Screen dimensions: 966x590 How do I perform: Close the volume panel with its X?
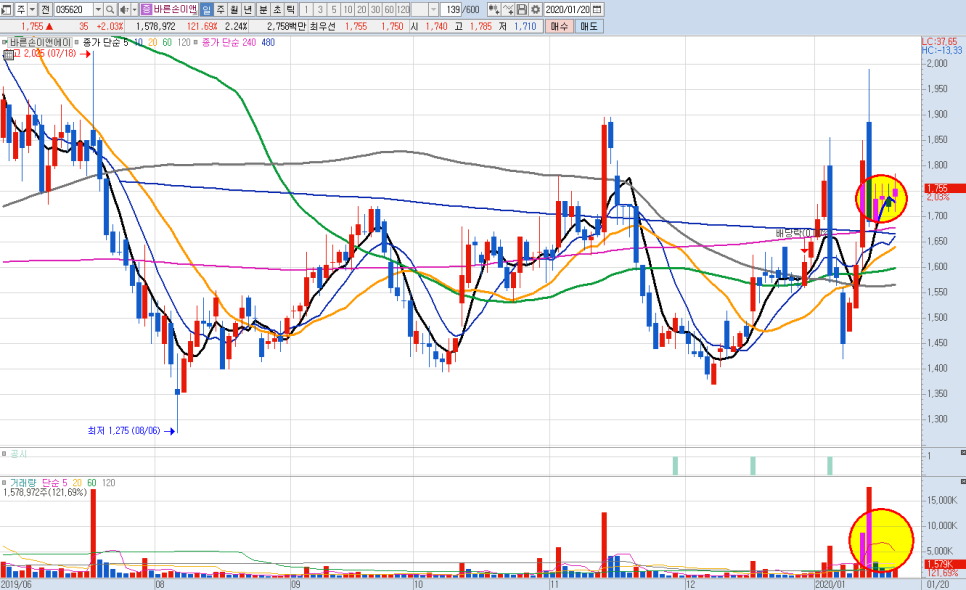coord(962,480)
